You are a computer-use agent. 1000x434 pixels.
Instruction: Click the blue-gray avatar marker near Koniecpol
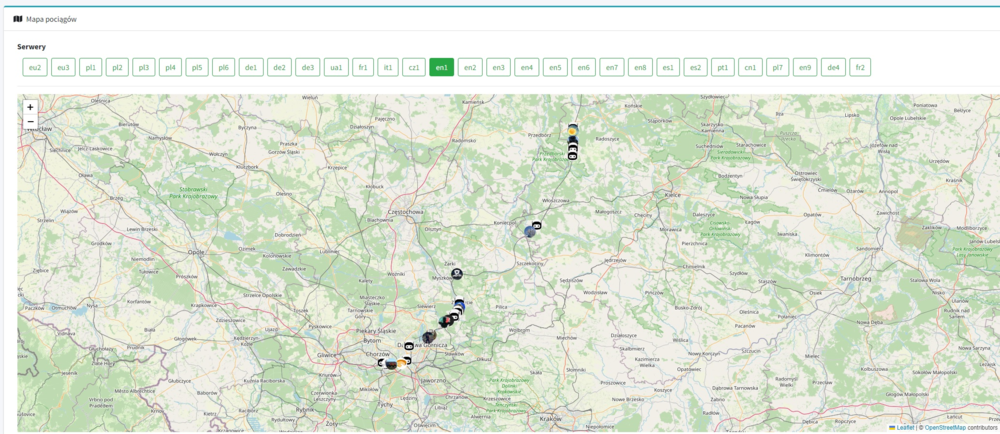click(529, 232)
